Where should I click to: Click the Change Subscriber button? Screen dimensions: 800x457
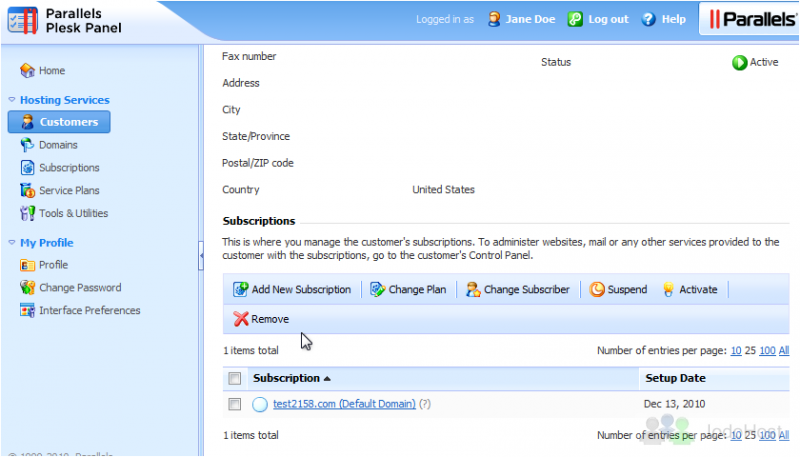[518, 289]
